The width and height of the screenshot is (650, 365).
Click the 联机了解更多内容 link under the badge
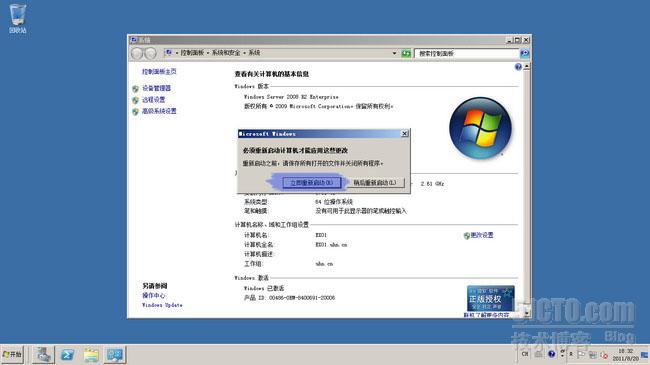pyautogui.click(x=487, y=315)
